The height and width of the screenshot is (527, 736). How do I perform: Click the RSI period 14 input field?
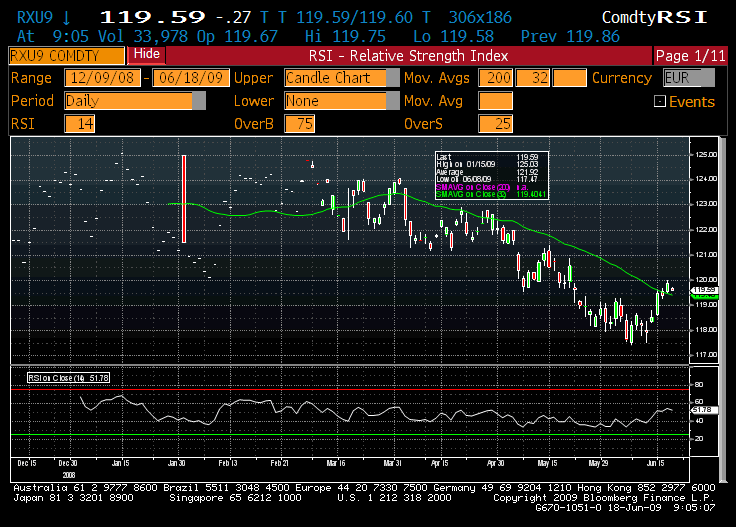(79, 124)
